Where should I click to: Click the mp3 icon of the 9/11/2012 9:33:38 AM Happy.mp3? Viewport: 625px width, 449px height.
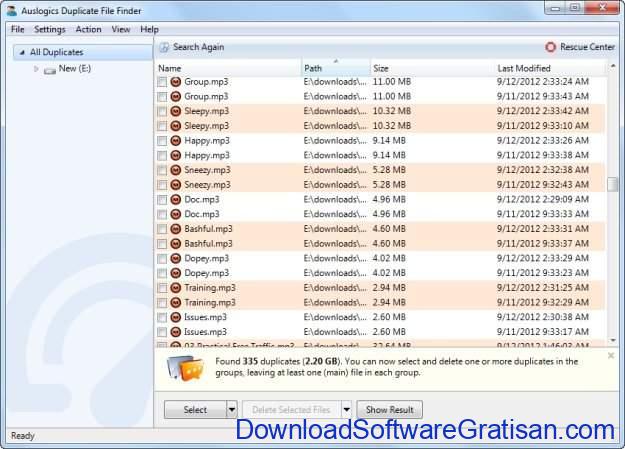[175, 156]
